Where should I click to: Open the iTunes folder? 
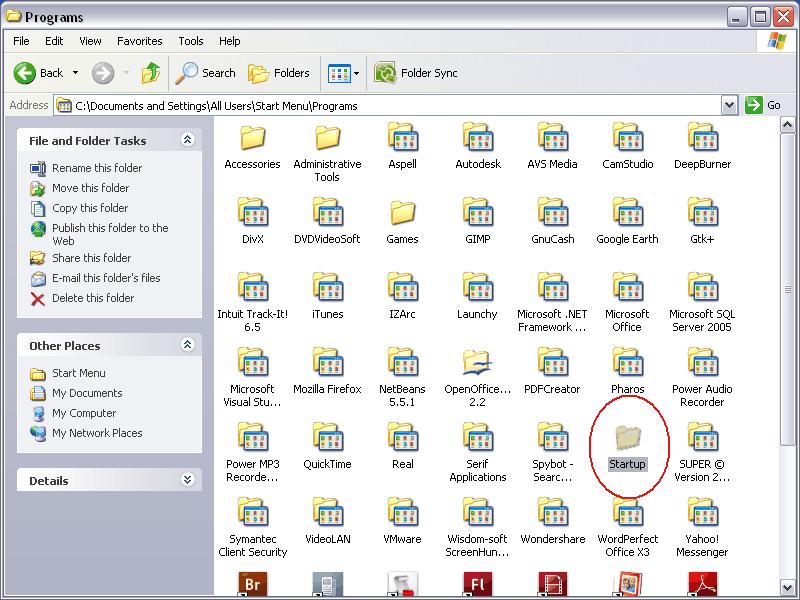tap(328, 290)
